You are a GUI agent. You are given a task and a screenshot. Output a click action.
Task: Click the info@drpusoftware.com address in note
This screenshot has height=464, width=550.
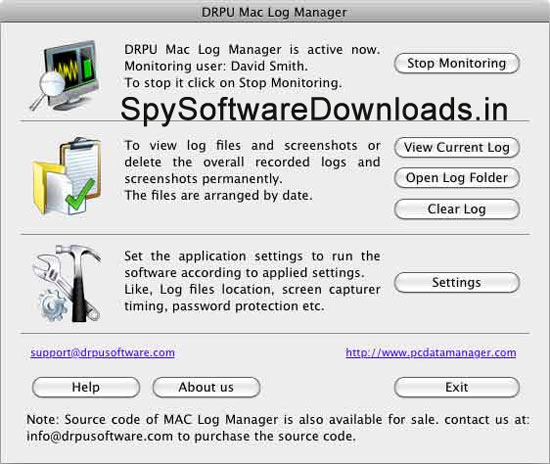click(100, 436)
